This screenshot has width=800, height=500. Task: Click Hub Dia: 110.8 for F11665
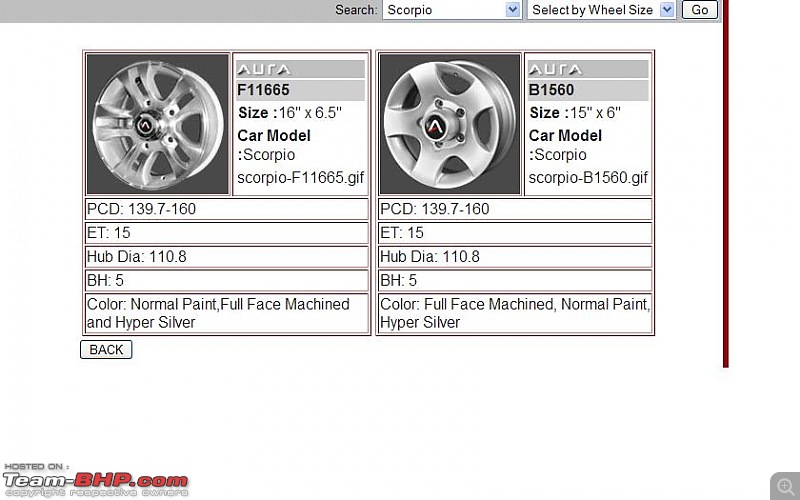pos(227,257)
